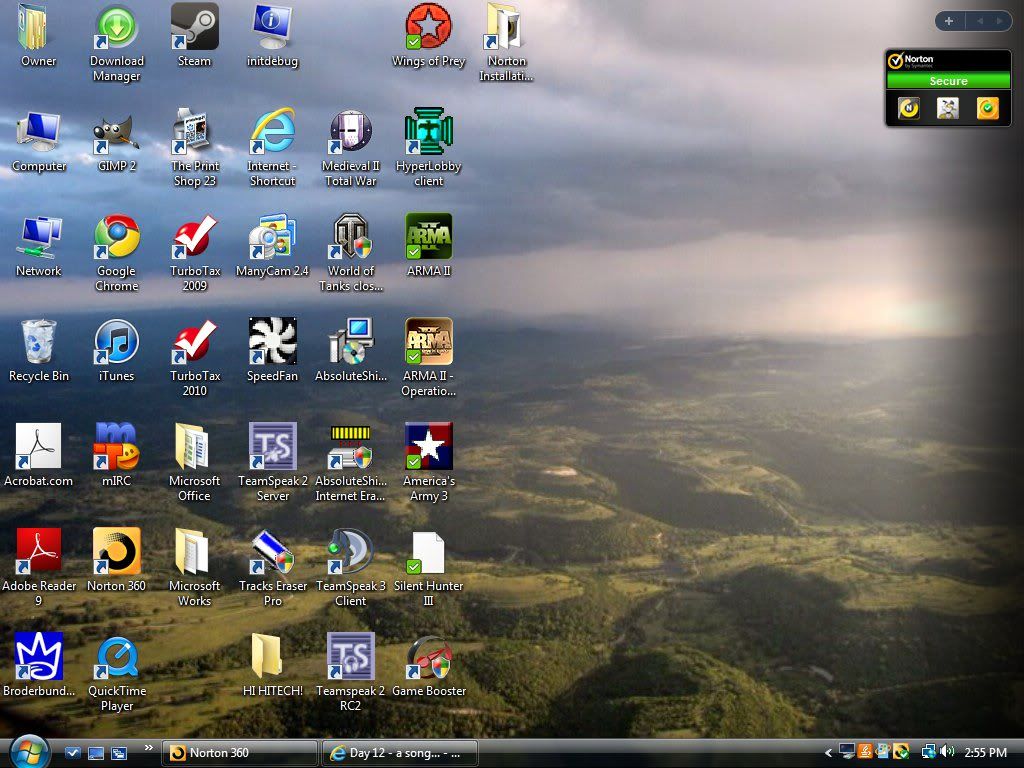The width and height of the screenshot is (1024, 768).
Task: Select QuickTime Player icon
Action: (x=116, y=657)
